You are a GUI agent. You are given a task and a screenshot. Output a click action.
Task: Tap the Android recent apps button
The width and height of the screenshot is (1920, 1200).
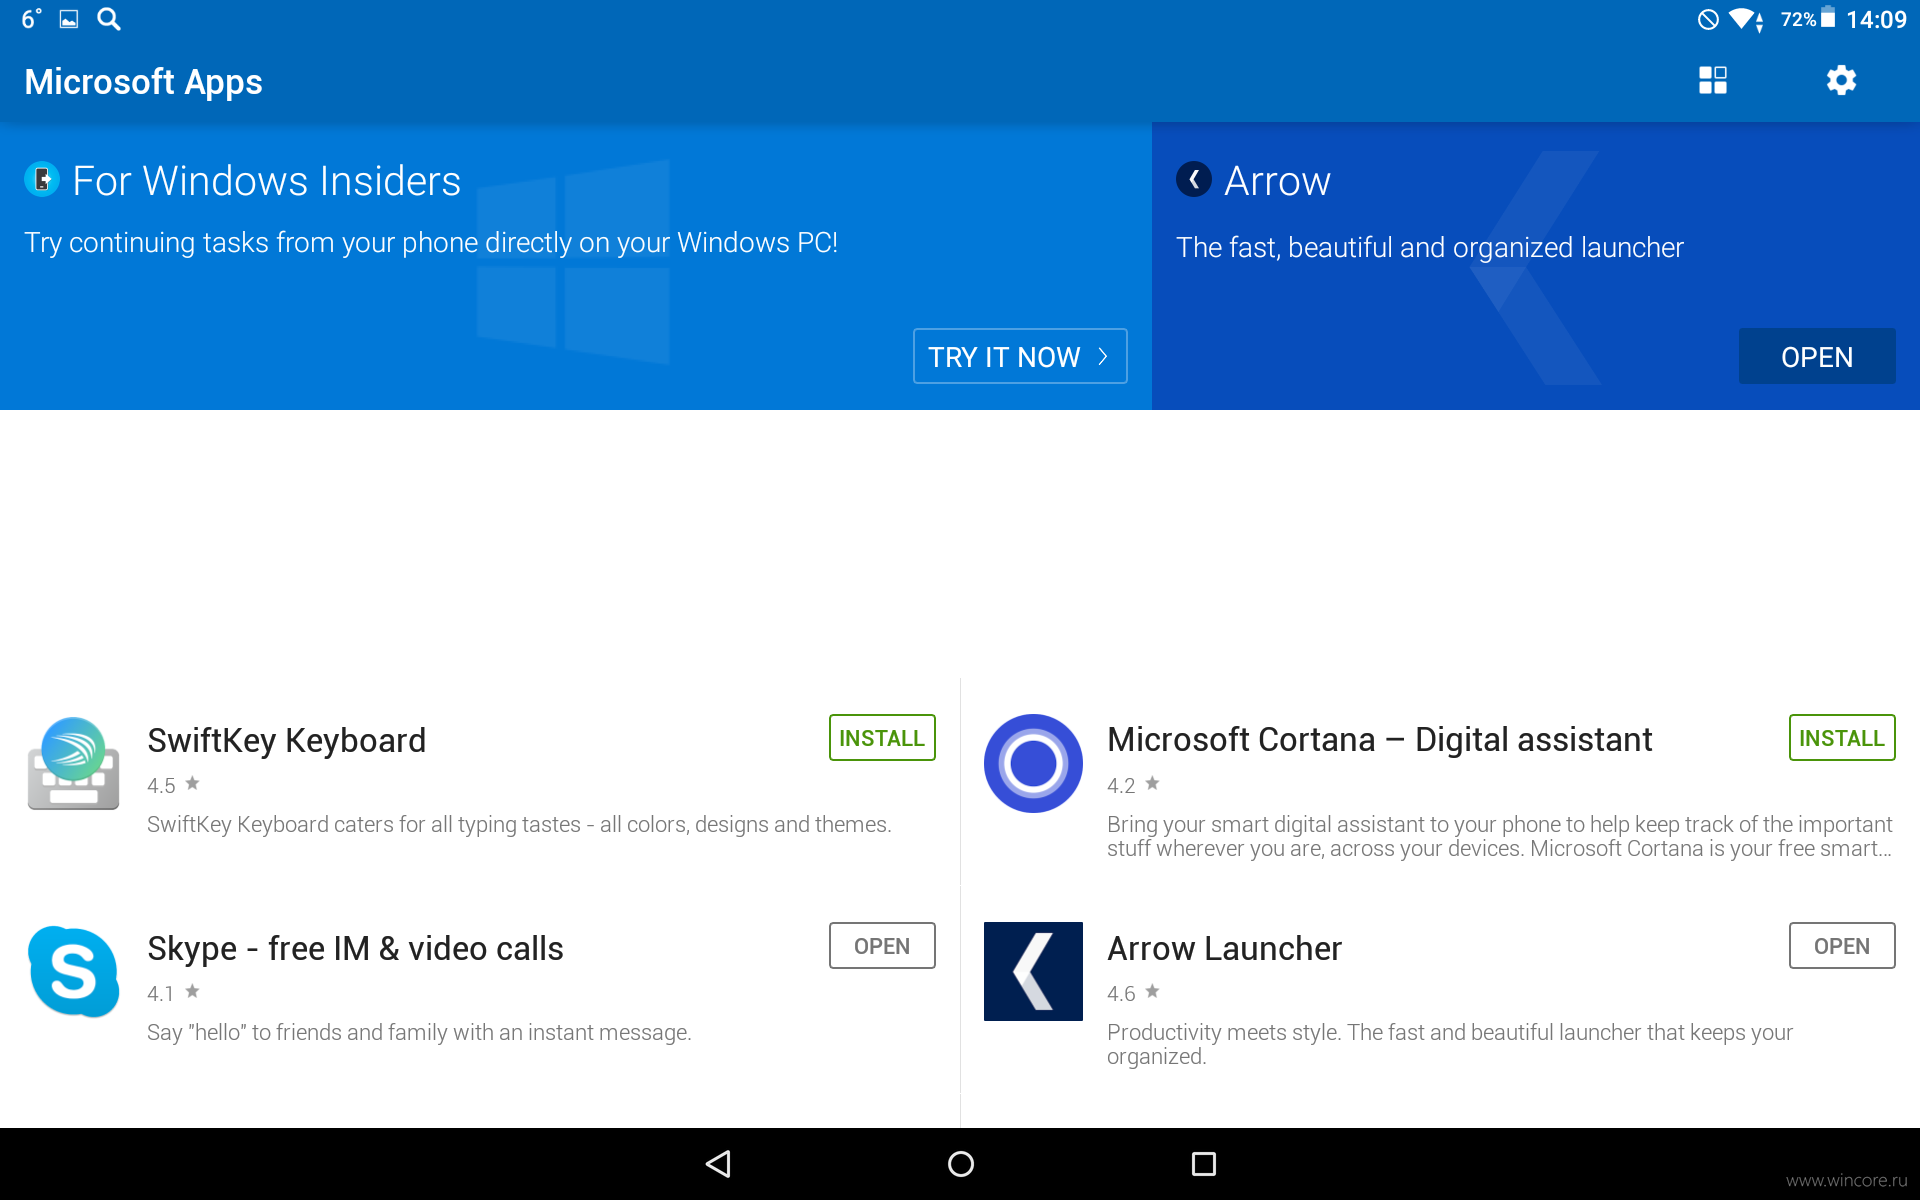pyautogui.click(x=1203, y=1164)
